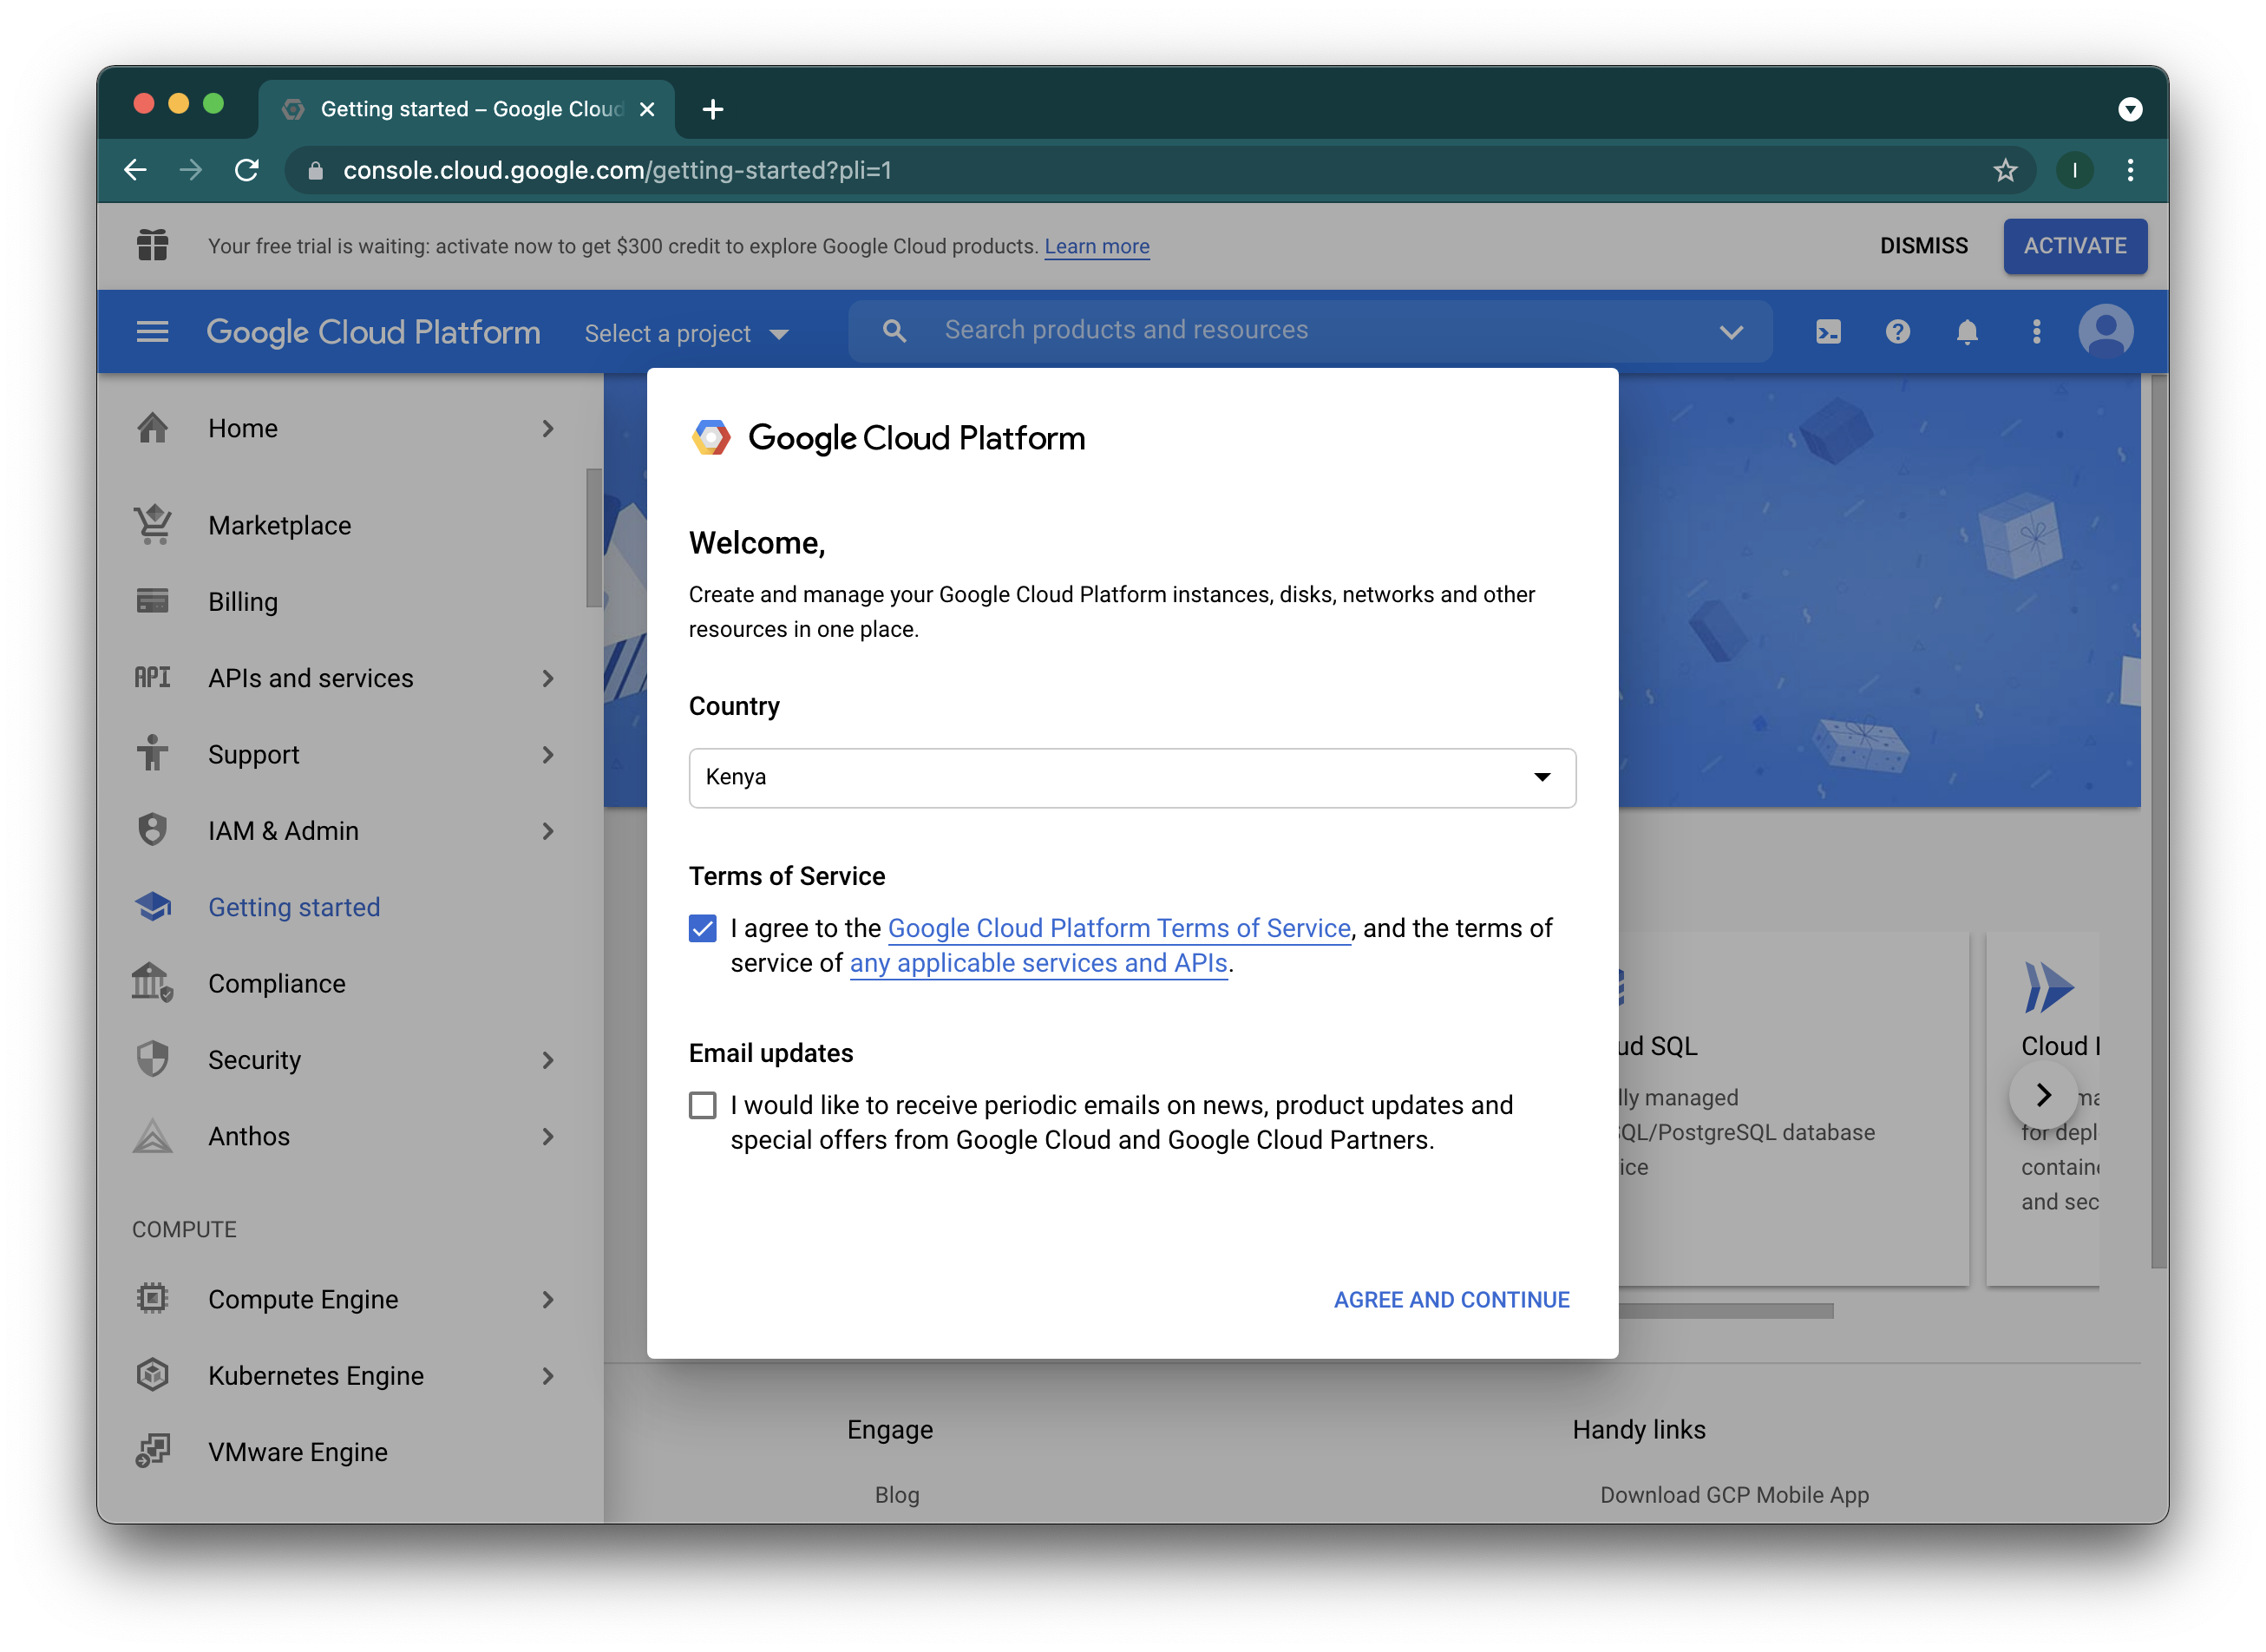Expand search options chevron in search bar
Screen dimensions: 2266x1652
click(x=1731, y=332)
